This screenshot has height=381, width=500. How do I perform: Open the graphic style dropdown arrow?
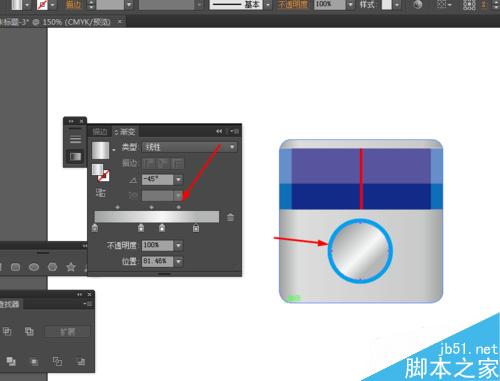(396, 5)
